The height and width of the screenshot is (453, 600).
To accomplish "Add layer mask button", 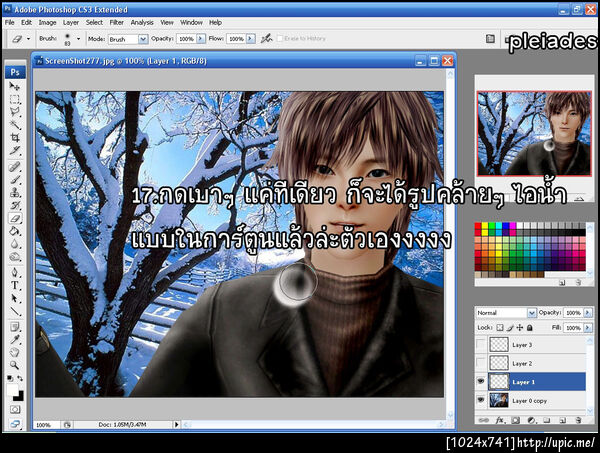I will point(515,420).
